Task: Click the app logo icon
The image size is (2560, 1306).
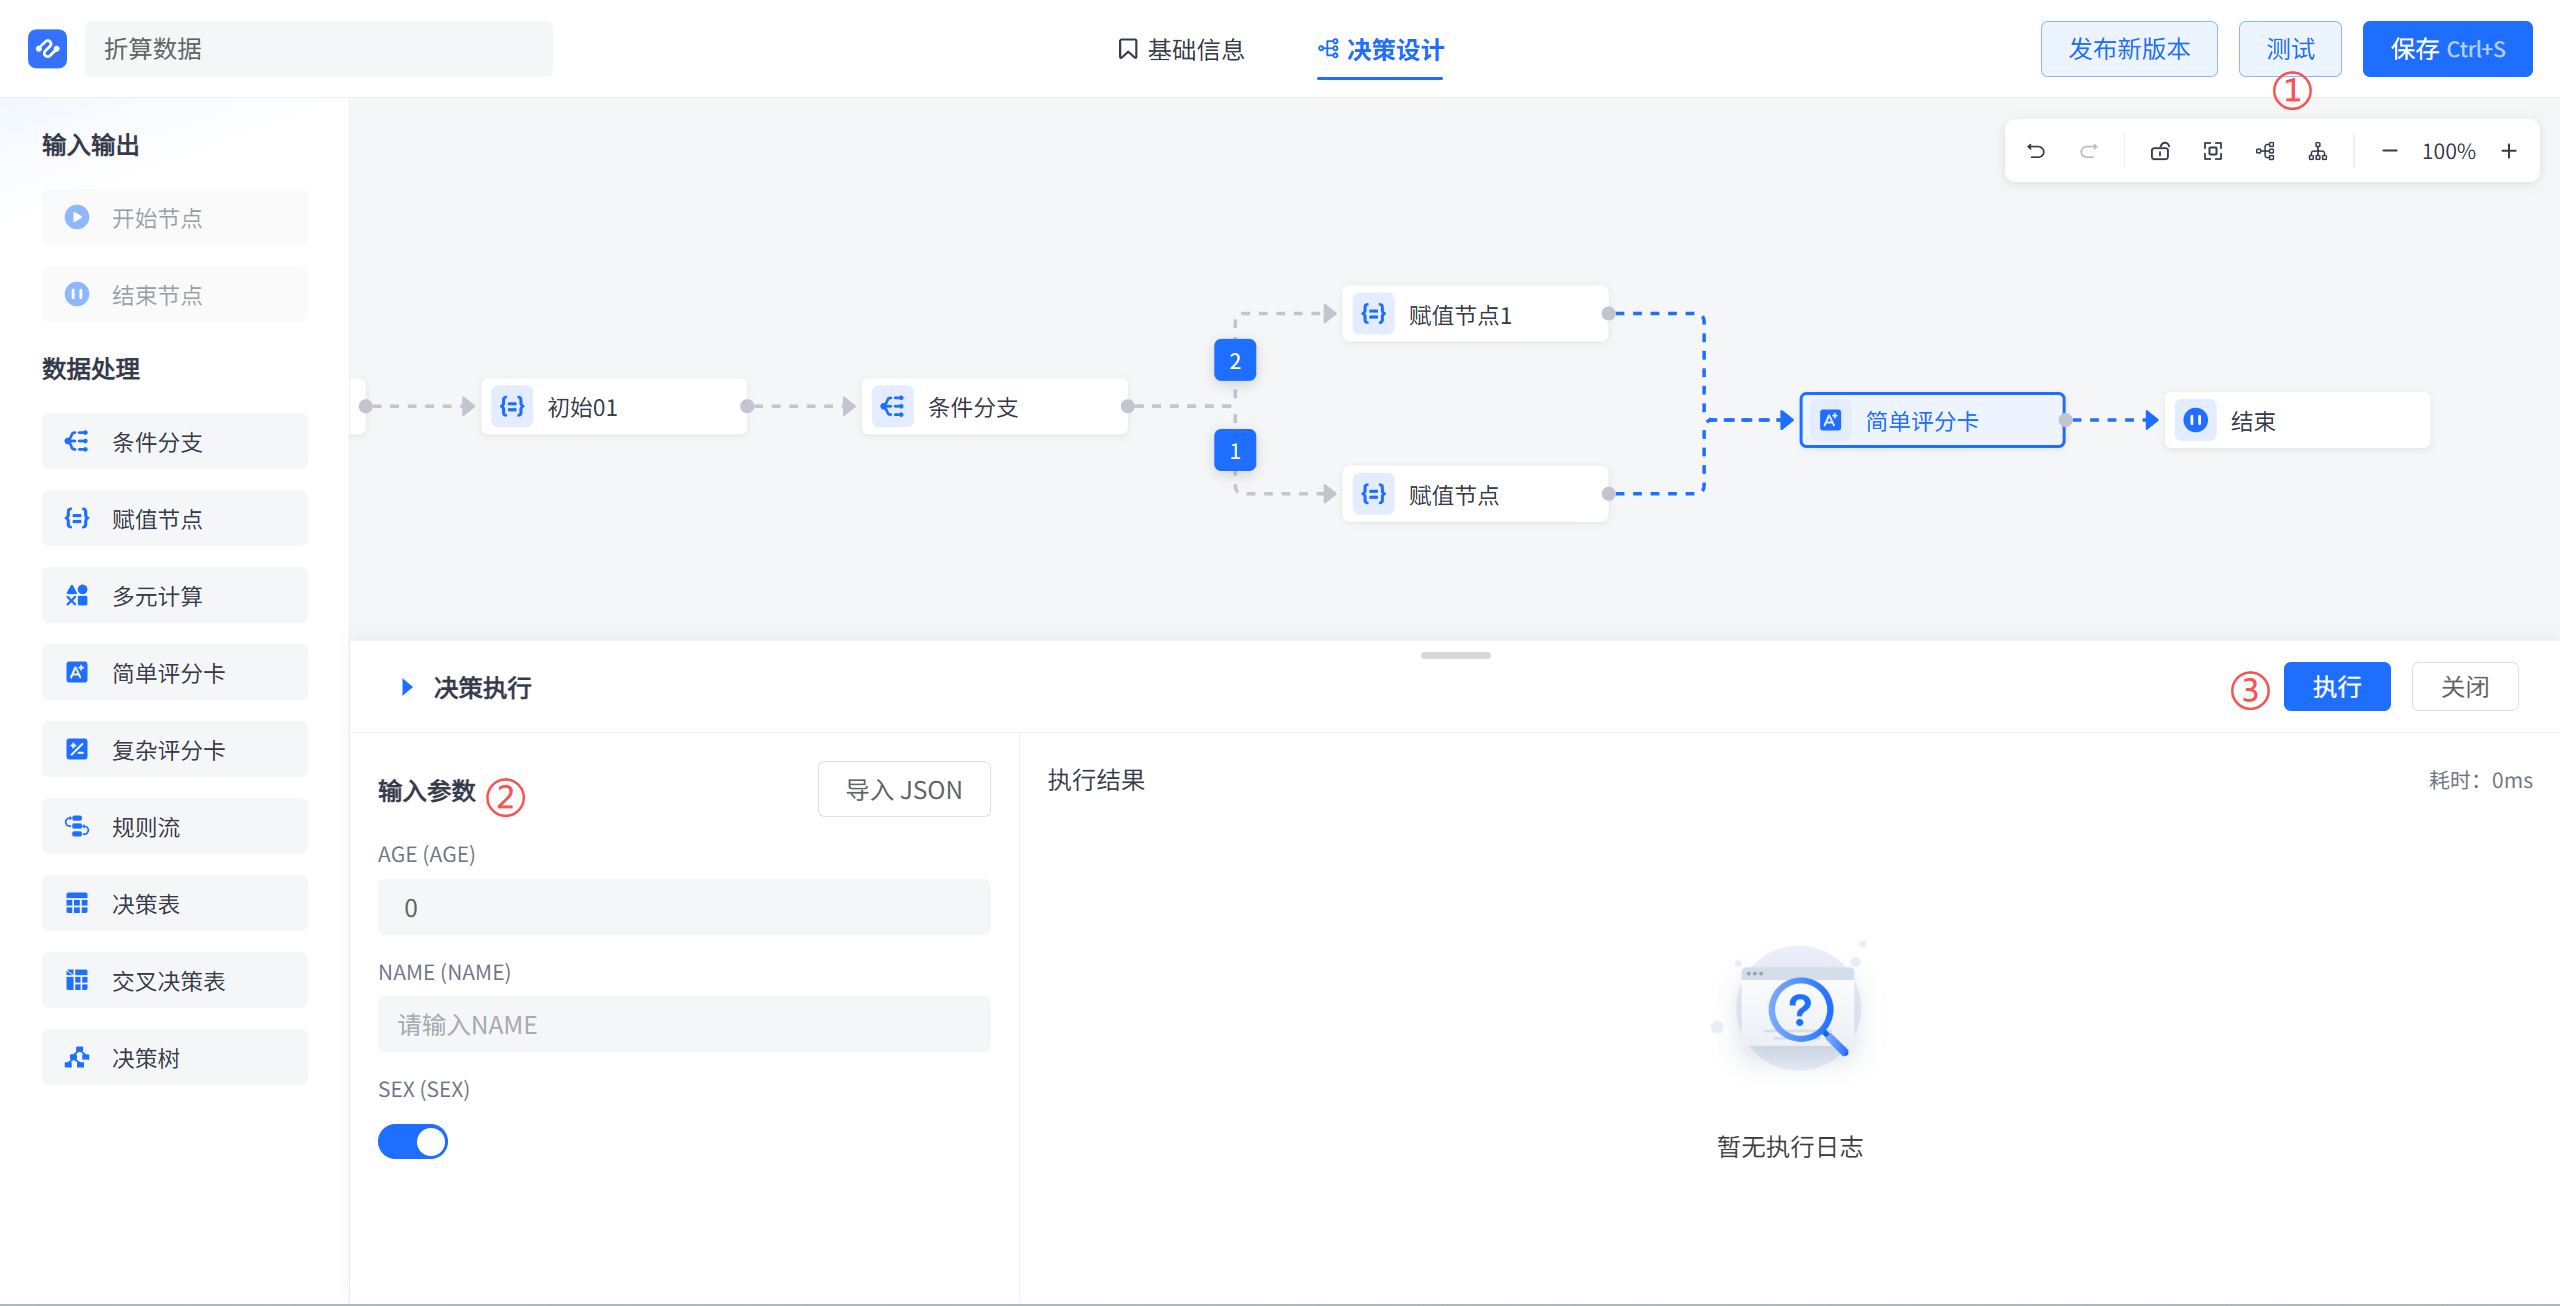Action: pos(47,48)
